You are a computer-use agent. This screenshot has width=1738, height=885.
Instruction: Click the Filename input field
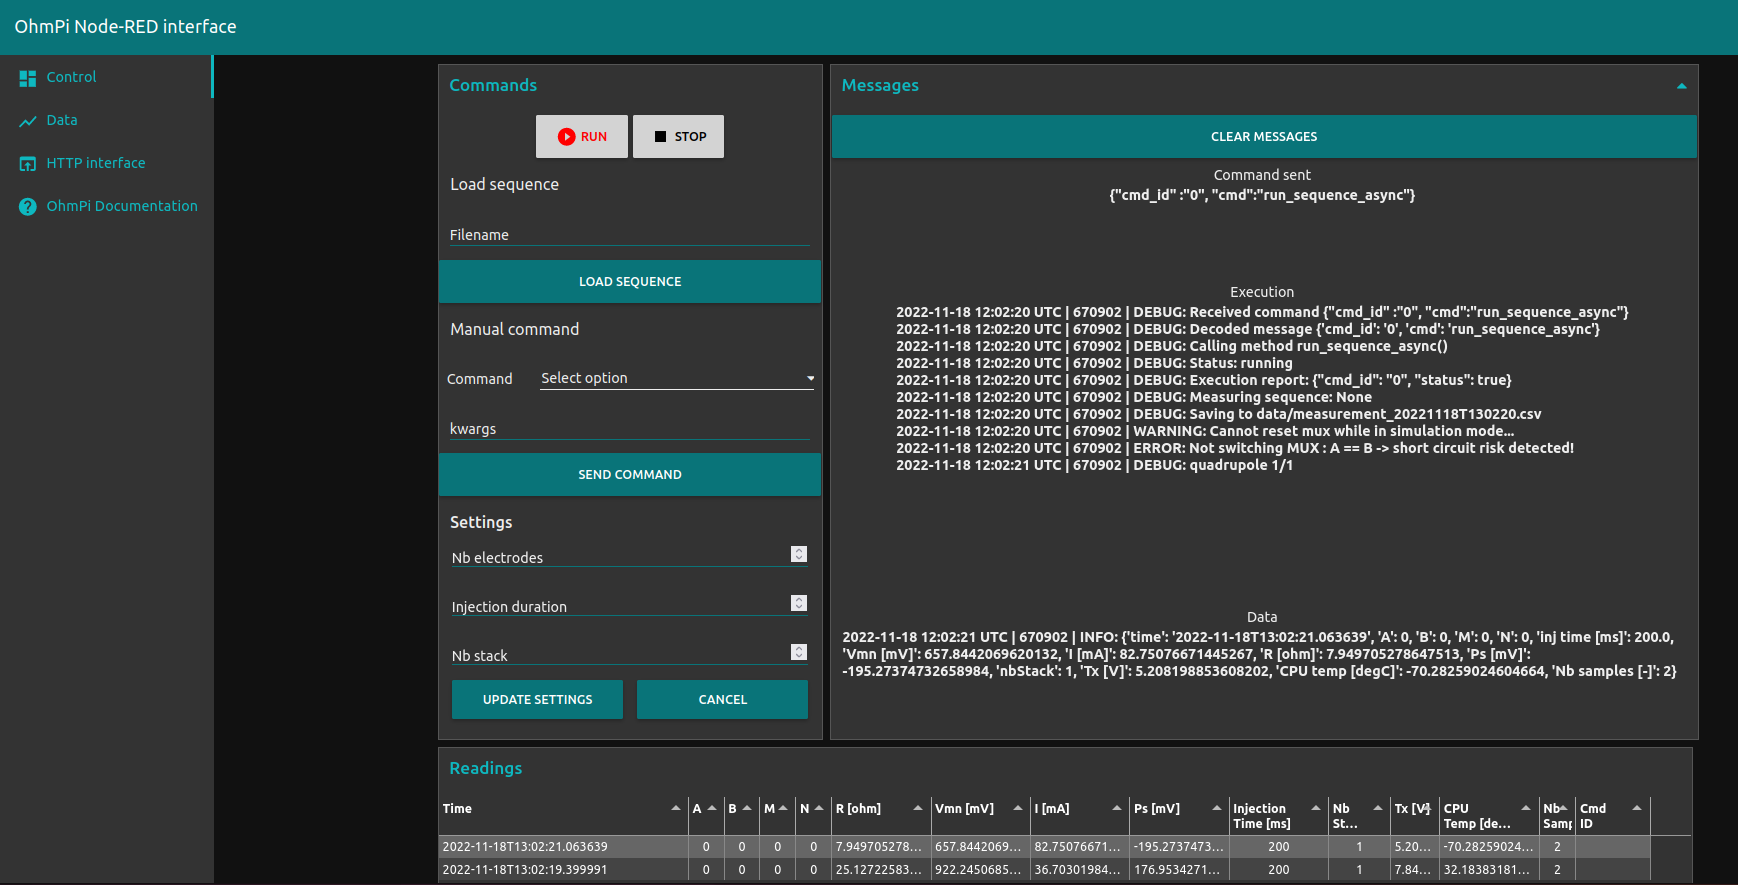tap(629, 235)
